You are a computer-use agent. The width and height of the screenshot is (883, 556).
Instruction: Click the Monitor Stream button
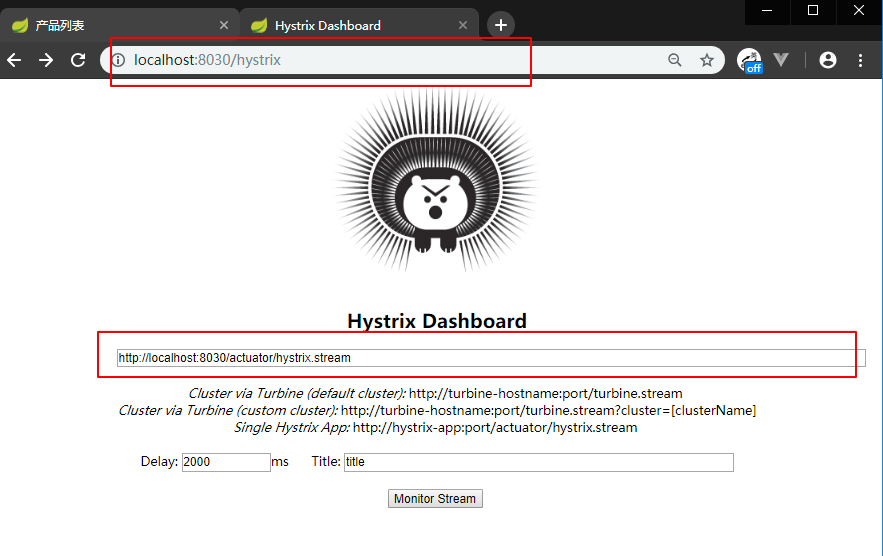click(435, 499)
